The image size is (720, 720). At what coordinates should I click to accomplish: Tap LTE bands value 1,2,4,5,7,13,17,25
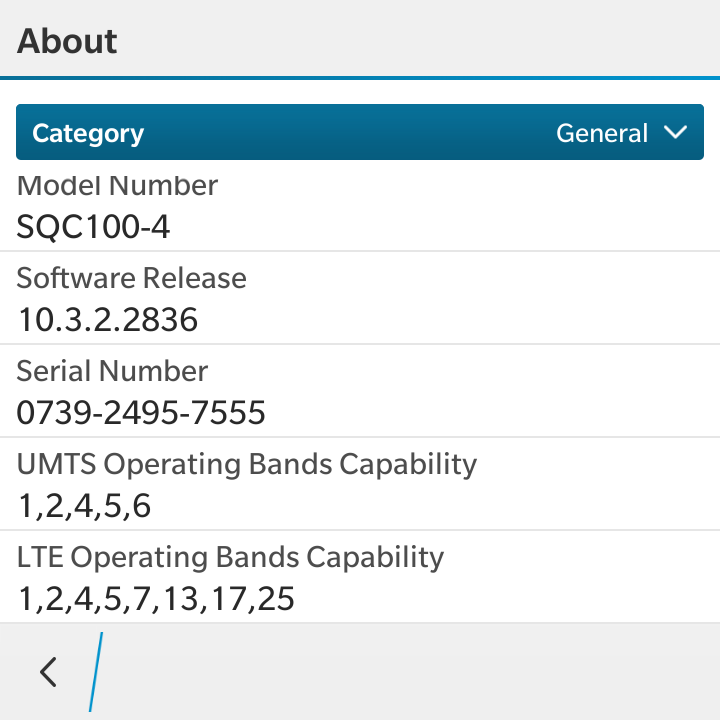click(x=156, y=599)
